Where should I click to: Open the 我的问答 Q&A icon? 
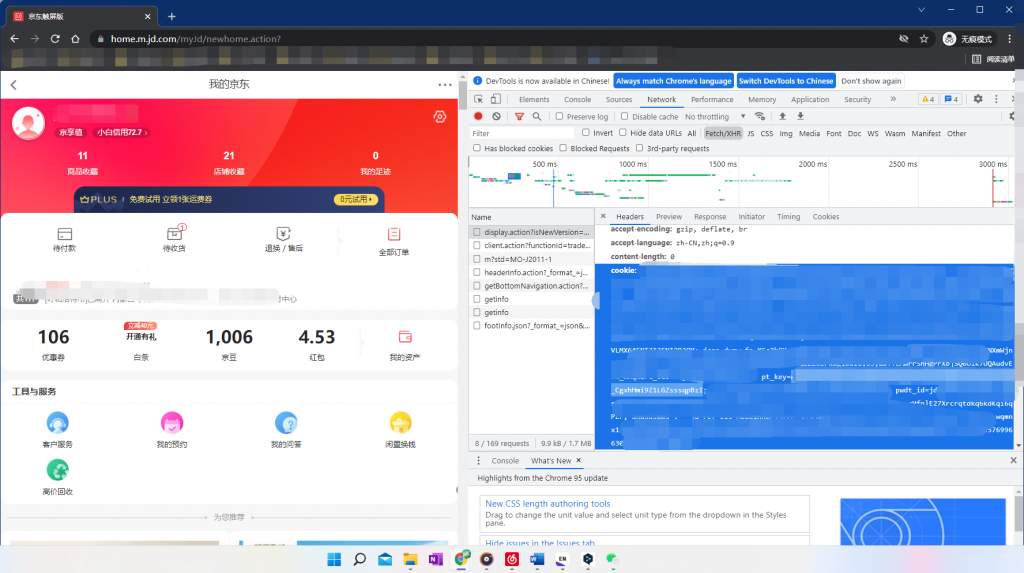coord(286,423)
